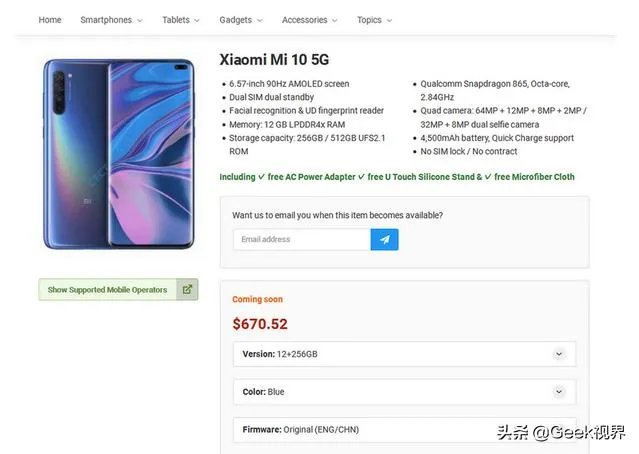
Task: Click the Xiaomi Mi 10 5G title
Action: [274, 60]
